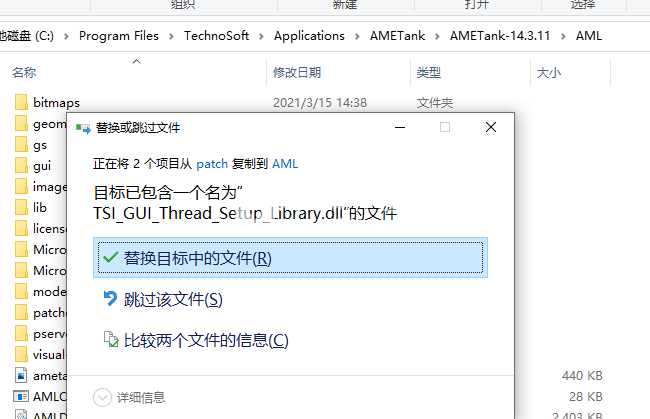Click the gui folder icon
The height and width of the screenshot is (419, 650).
click(22, 165)
